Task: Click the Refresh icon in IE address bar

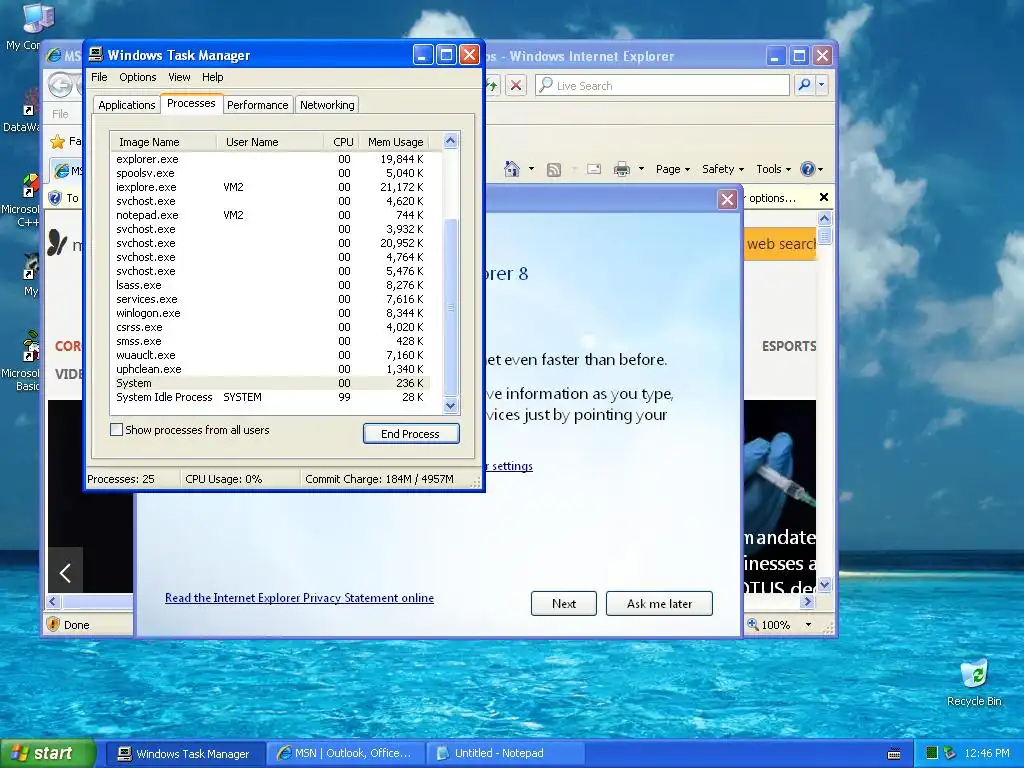Action: [492, 86]
